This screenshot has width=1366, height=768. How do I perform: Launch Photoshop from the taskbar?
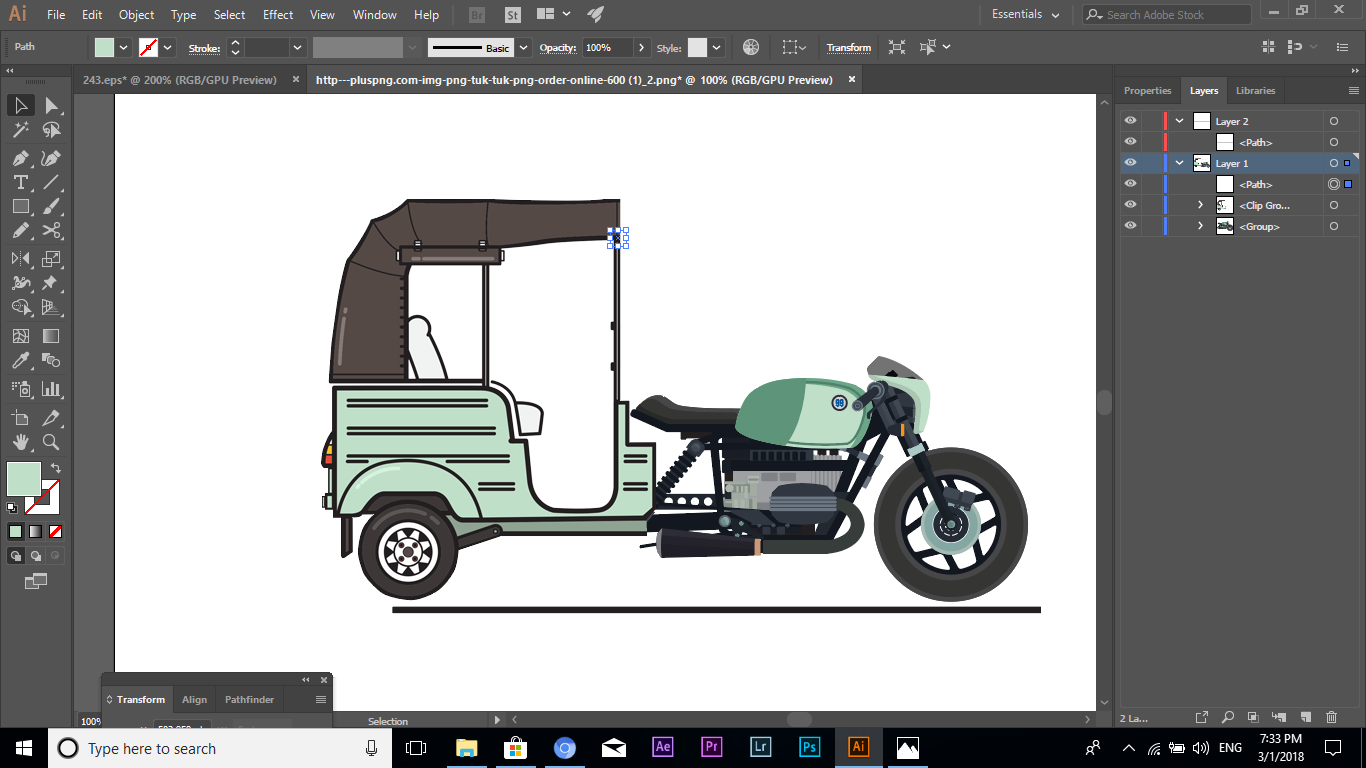point(809,747)
